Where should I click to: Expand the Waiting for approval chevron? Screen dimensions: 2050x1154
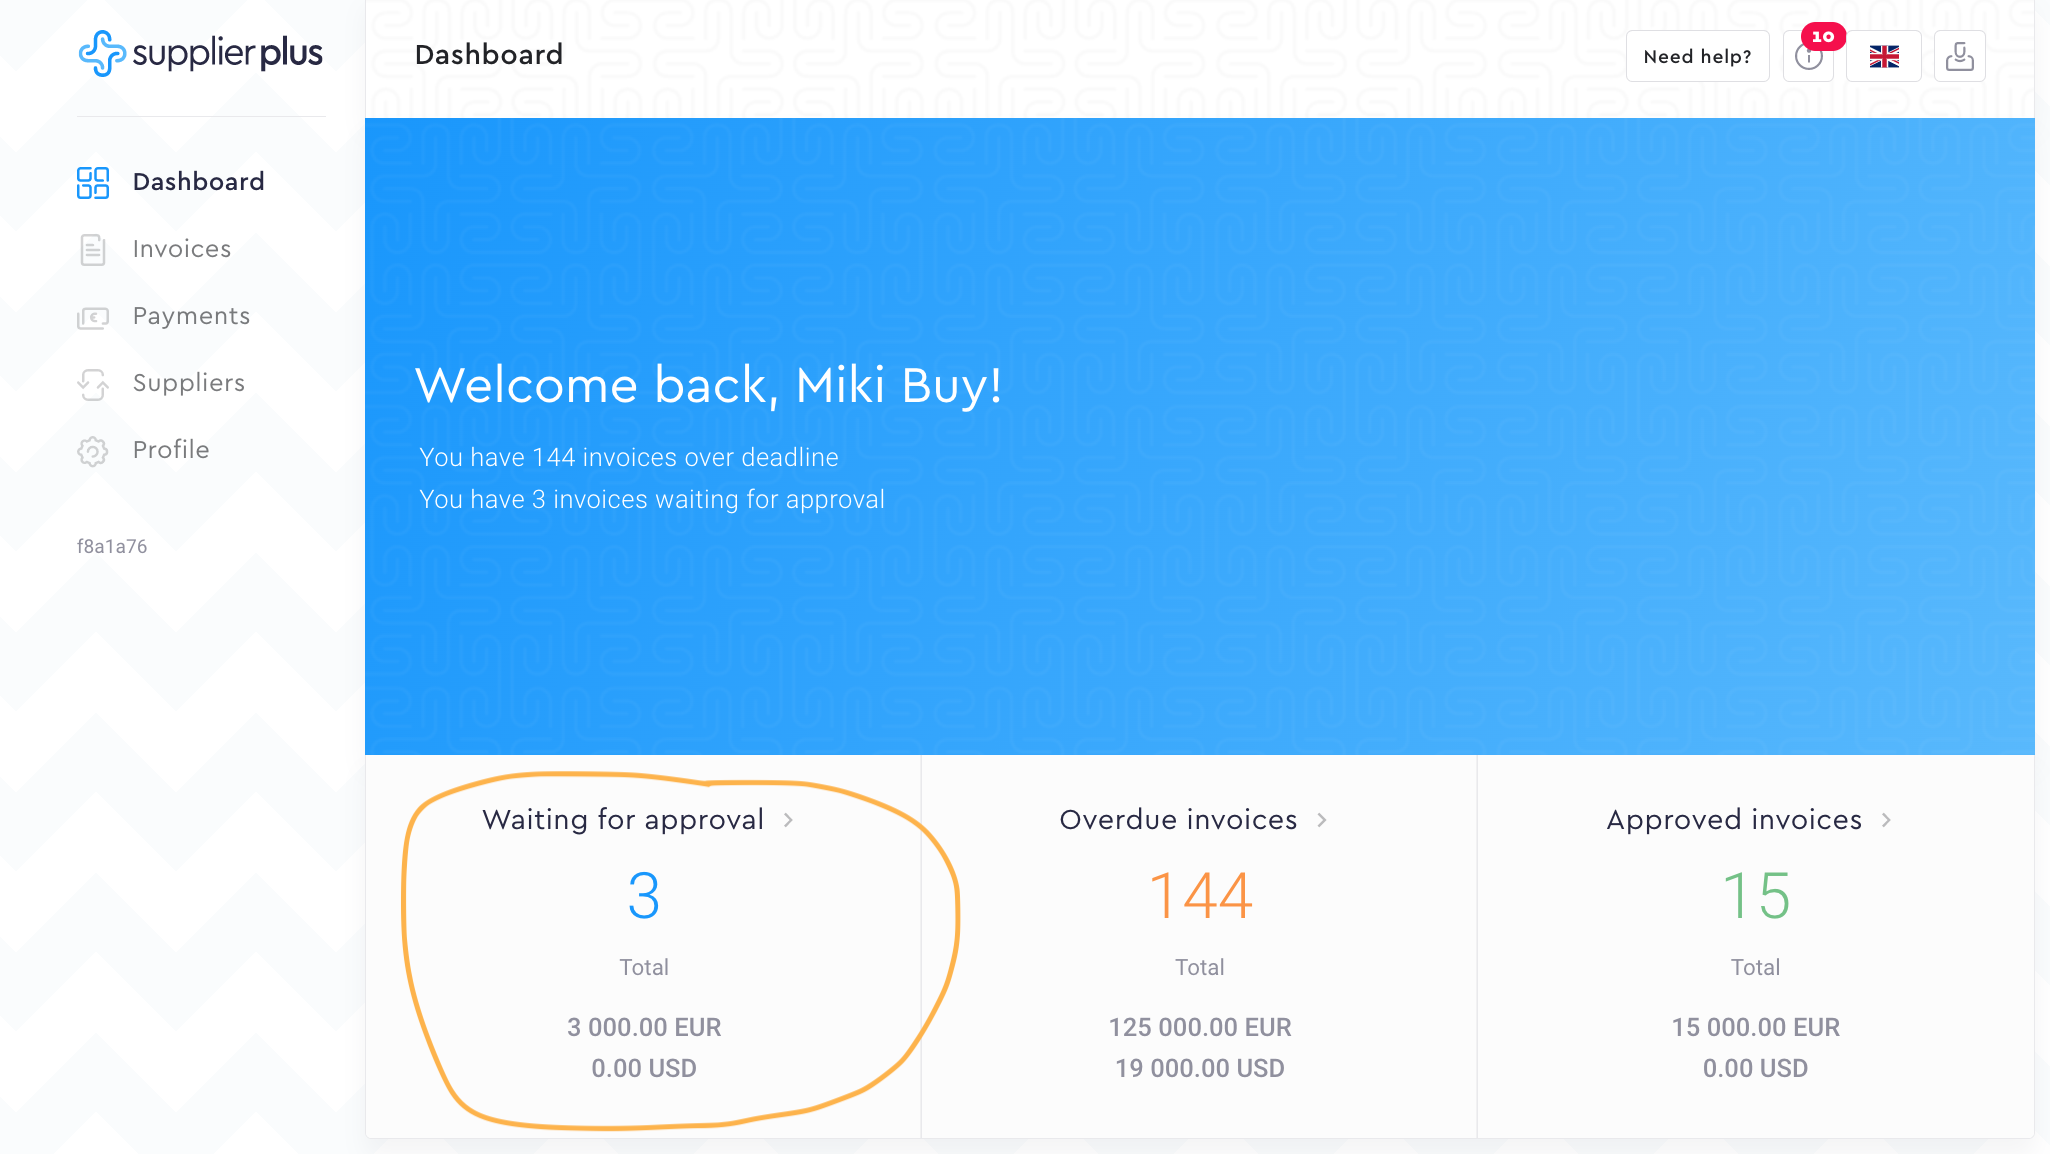[x=789, y=820]
